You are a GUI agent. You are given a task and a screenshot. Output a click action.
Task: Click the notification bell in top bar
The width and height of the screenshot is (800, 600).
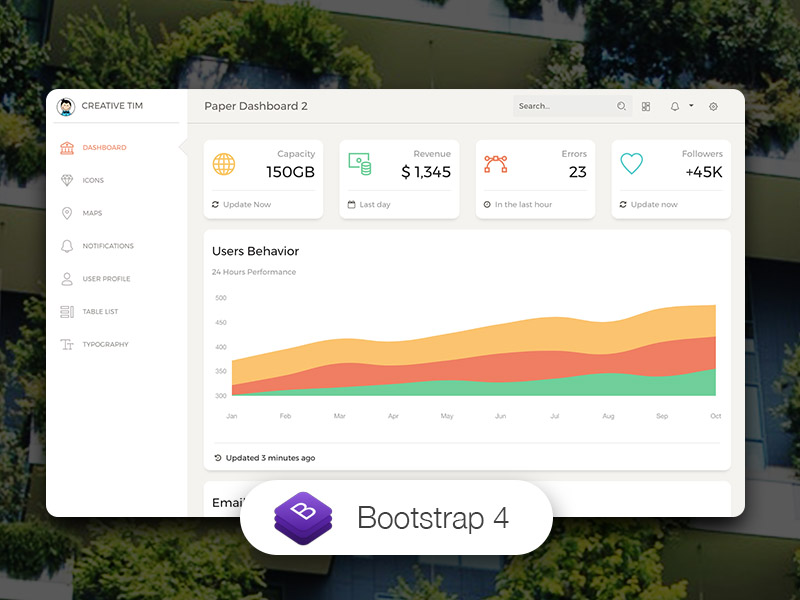tap(674, 106)
